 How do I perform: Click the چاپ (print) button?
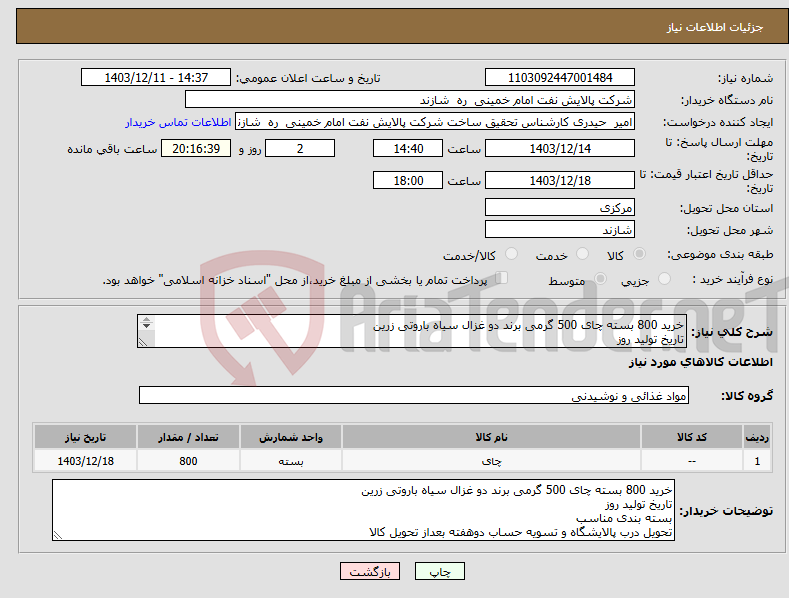pyautogui.click(x=439, y=571)
